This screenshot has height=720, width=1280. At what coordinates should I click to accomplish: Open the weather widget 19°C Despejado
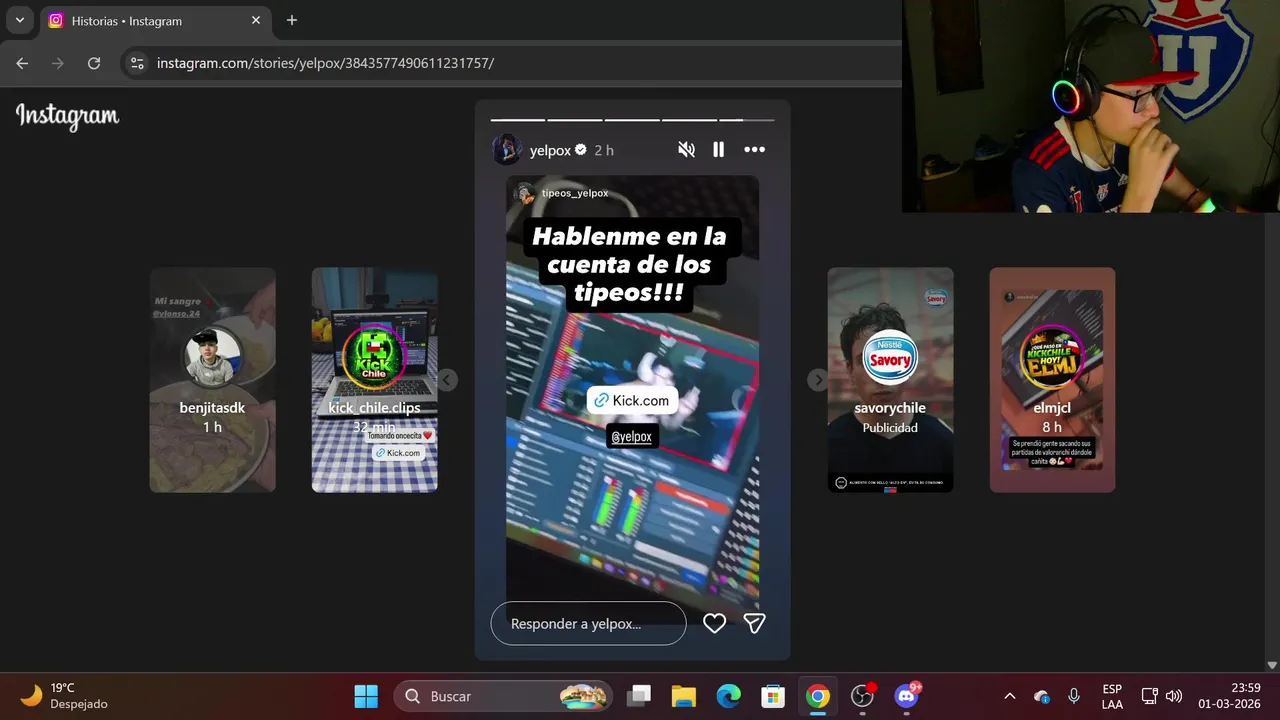(x=64, y=696)
